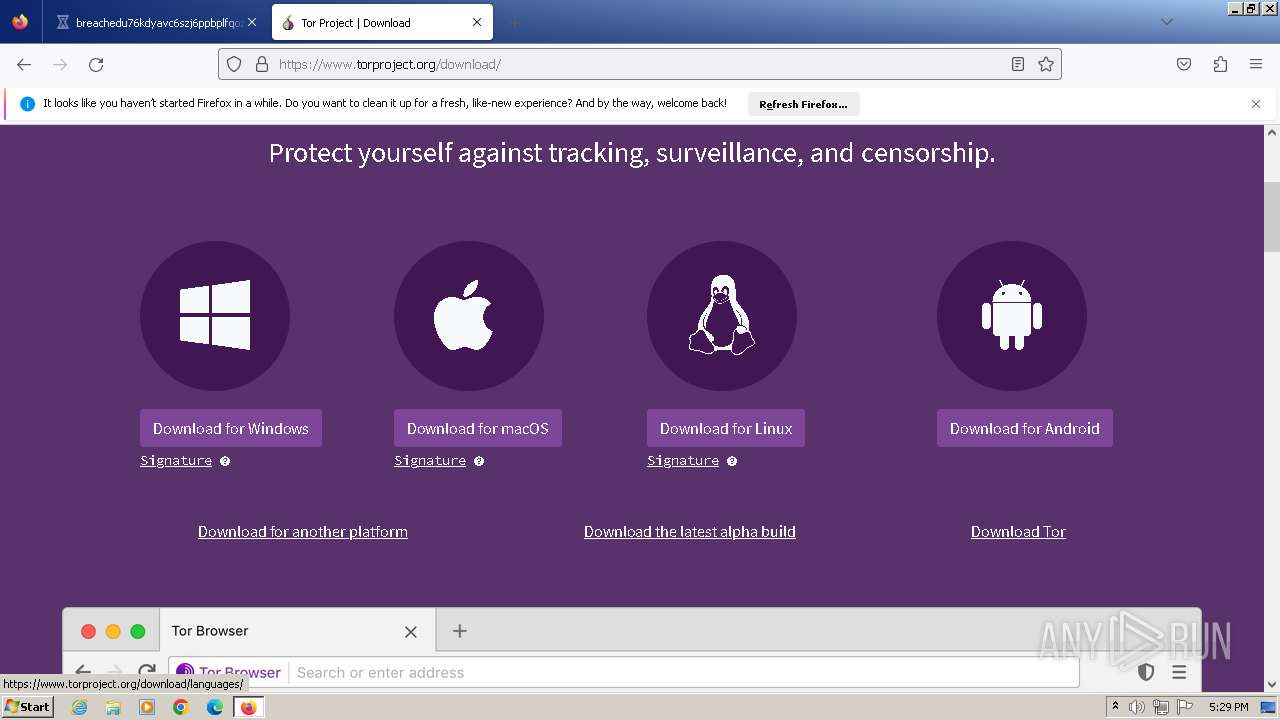
Task: Toggle reader view icon in address bar
Action: click(x=1018, y=64)
